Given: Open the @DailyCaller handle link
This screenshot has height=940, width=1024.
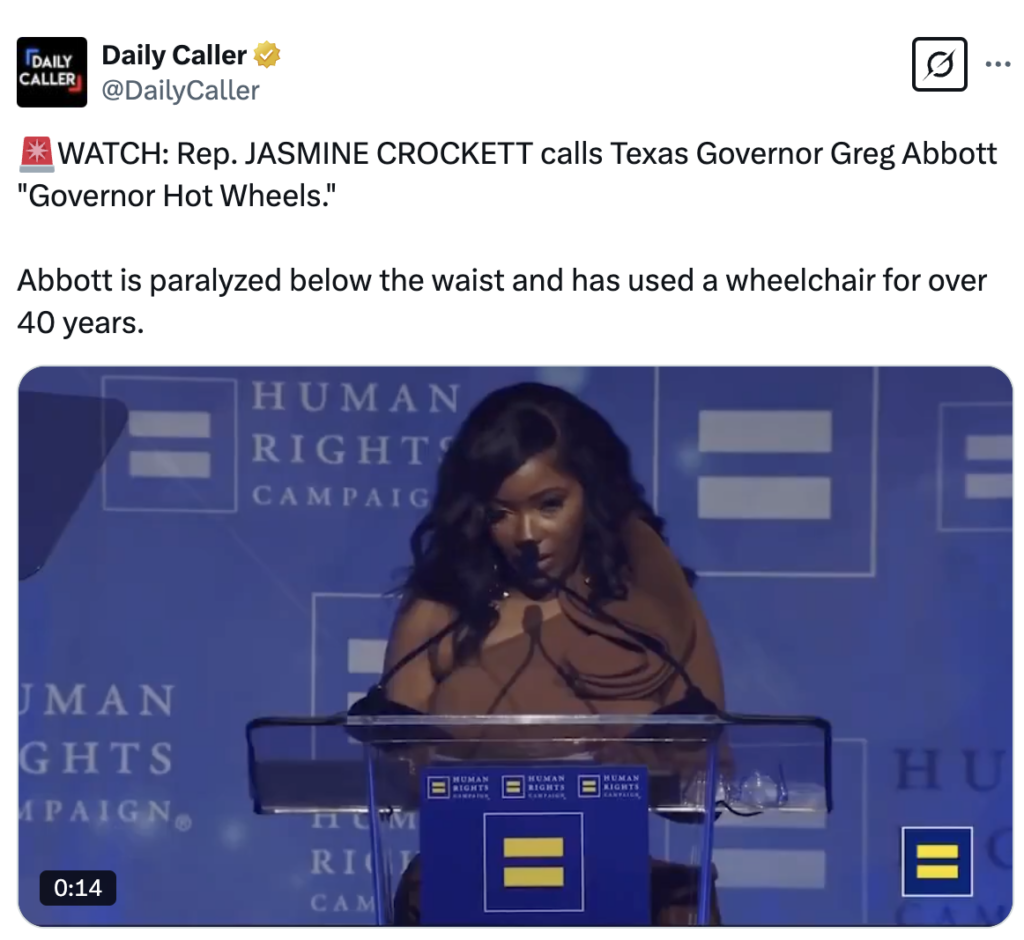Looking at the screenshot, I should point(180,90).
